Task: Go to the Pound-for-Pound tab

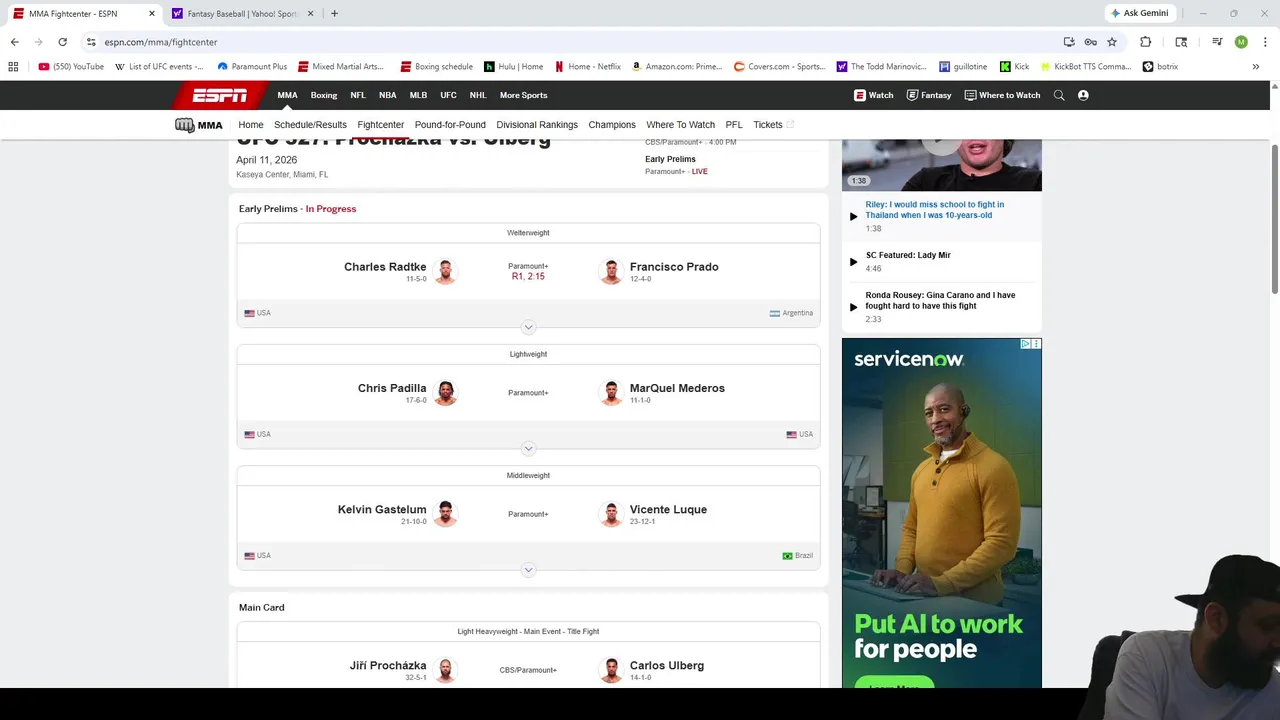Action: (450, 125)
